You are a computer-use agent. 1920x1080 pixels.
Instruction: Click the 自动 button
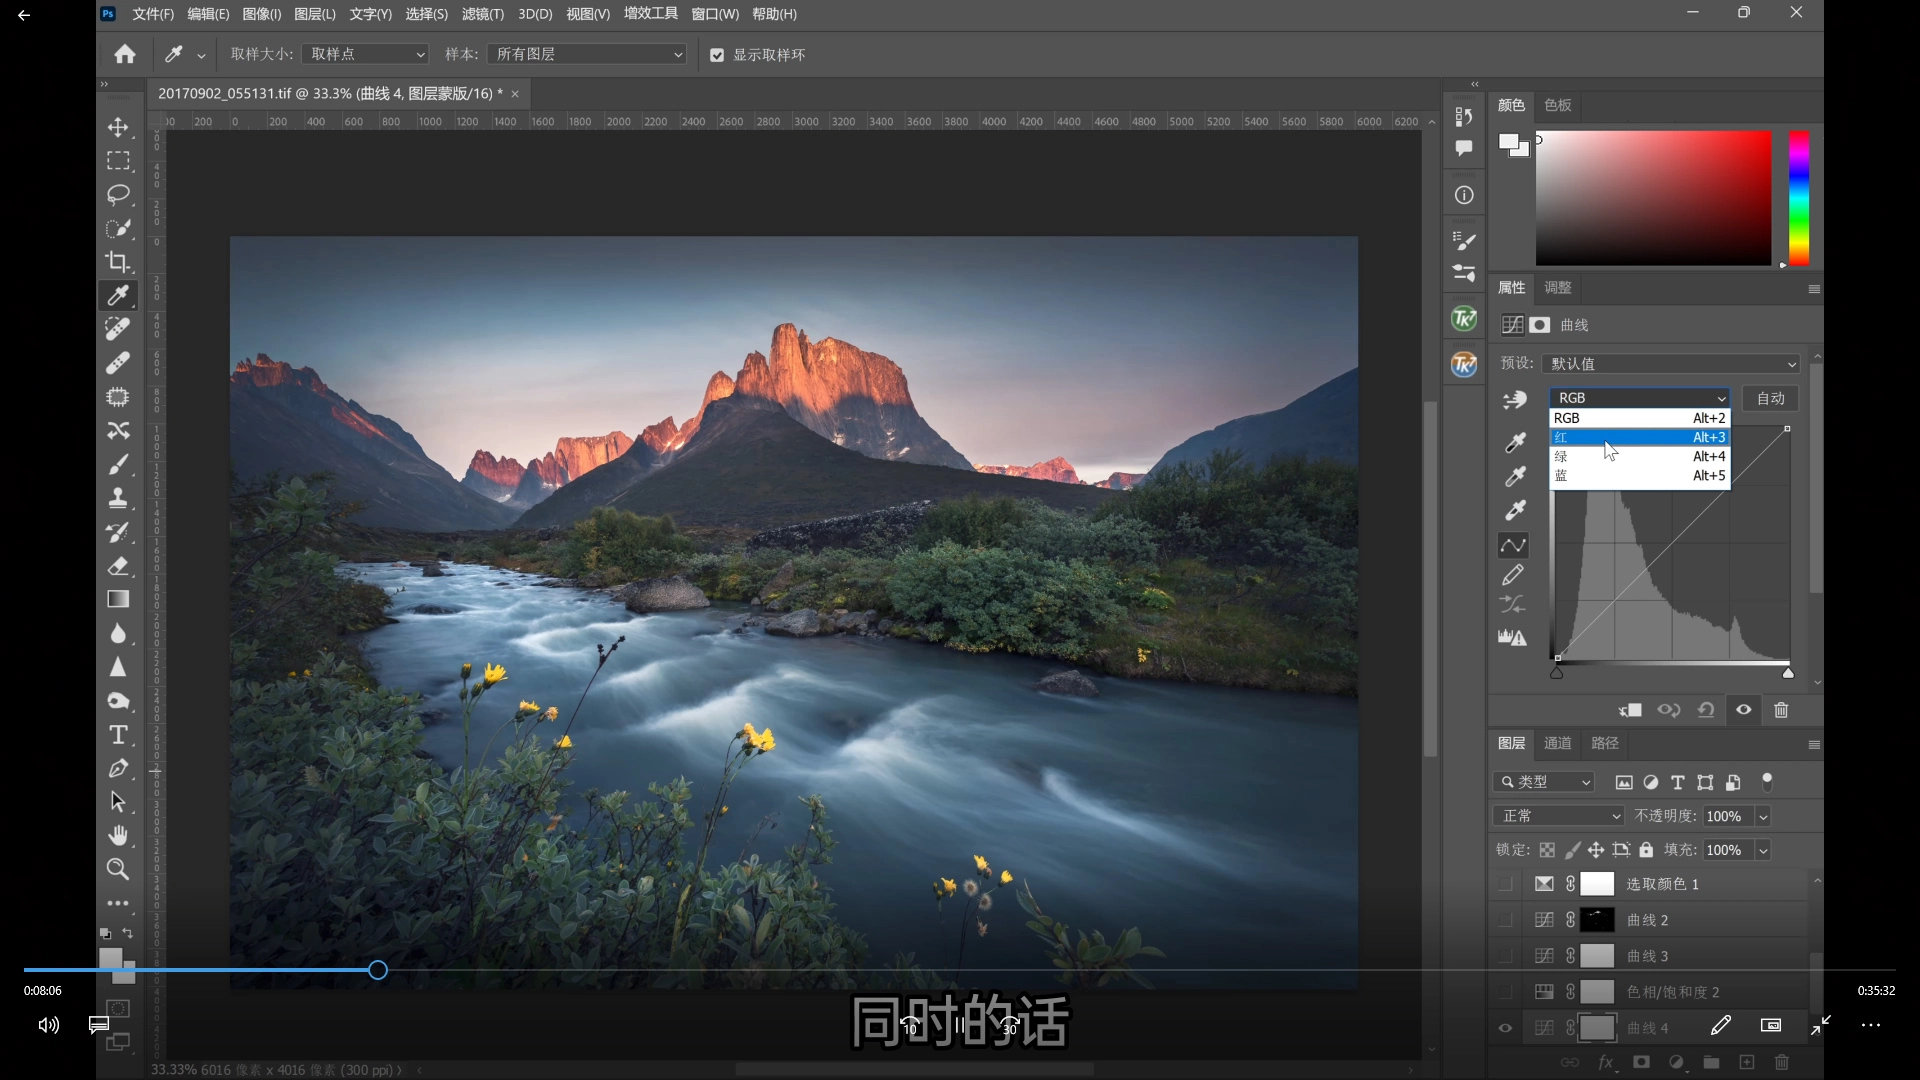[1770, 398]
